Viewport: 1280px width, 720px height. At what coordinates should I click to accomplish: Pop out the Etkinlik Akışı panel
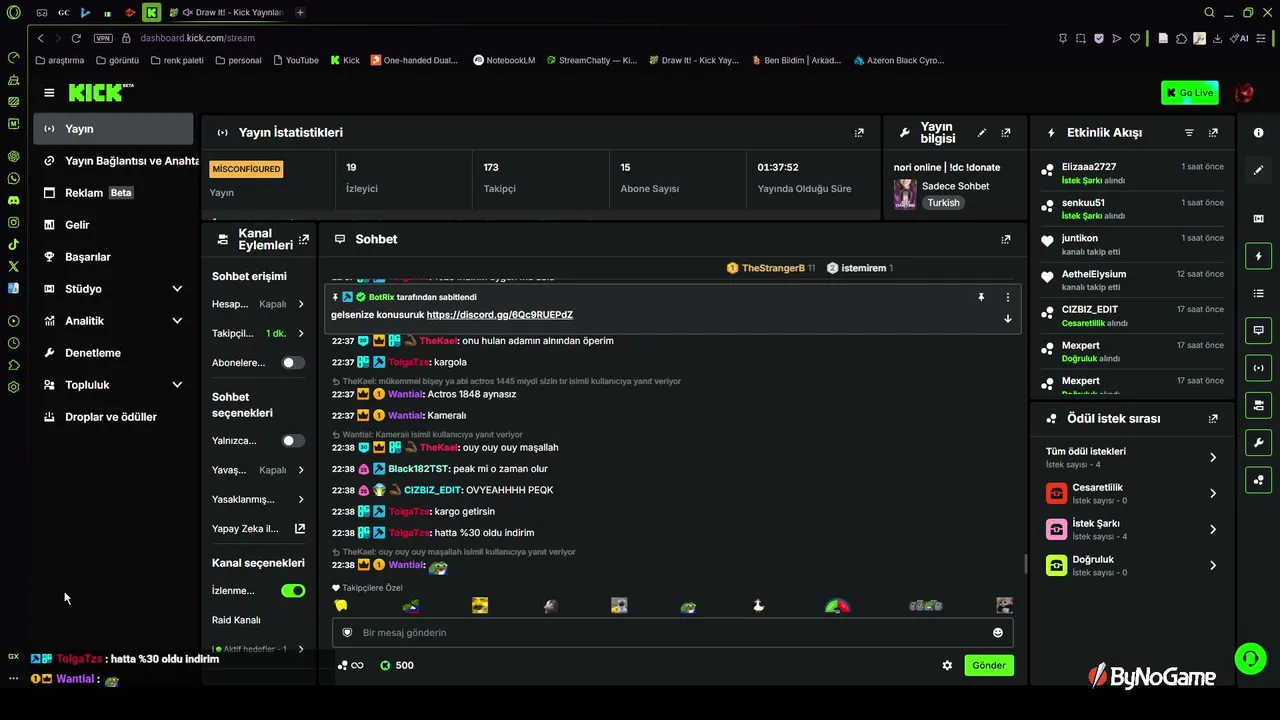tap(1213, 132)
